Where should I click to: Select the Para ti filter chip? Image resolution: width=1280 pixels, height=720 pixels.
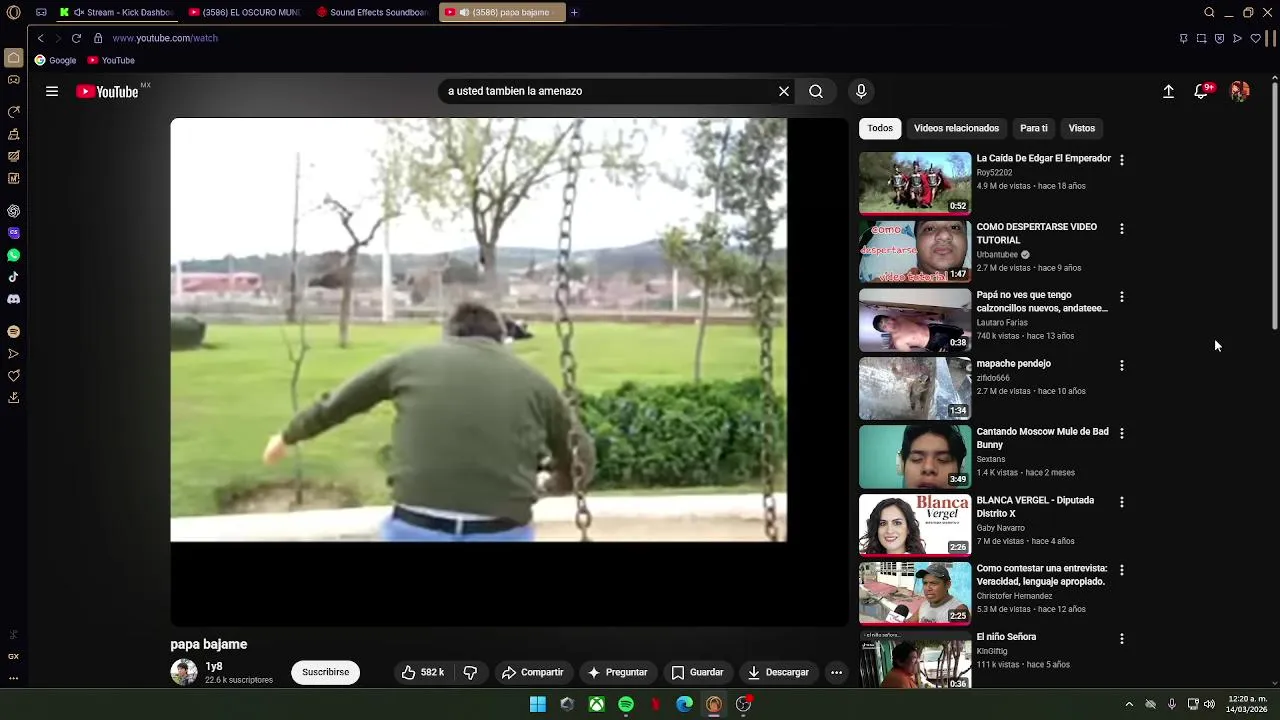pyautogui.click(x=1034, y=128)
